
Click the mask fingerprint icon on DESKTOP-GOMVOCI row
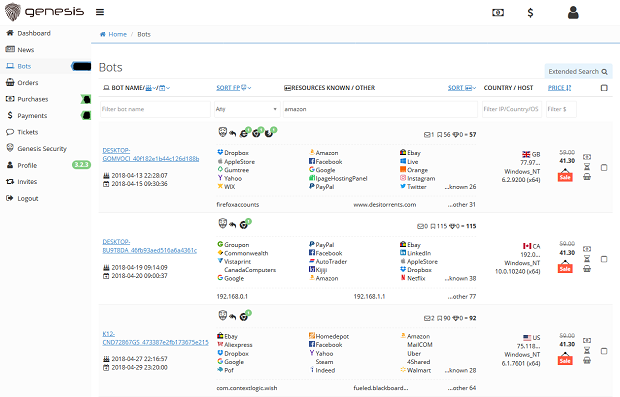(x=223, y=132)
